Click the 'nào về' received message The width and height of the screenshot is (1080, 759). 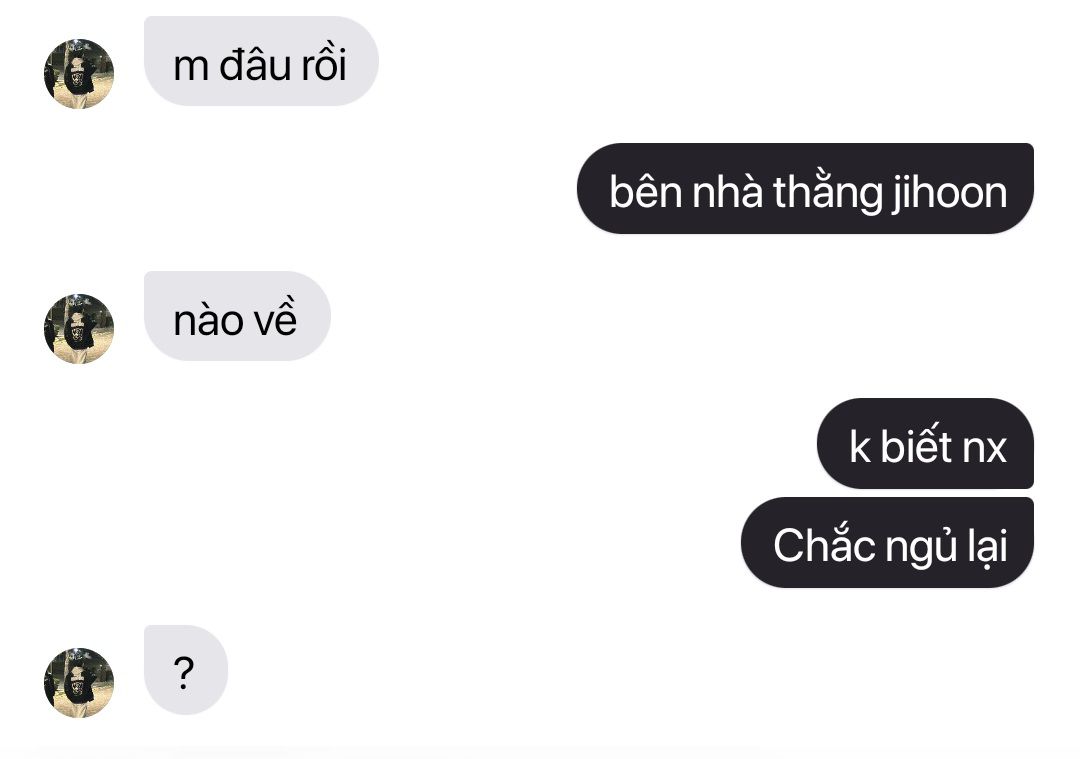[x=237, y=316]
